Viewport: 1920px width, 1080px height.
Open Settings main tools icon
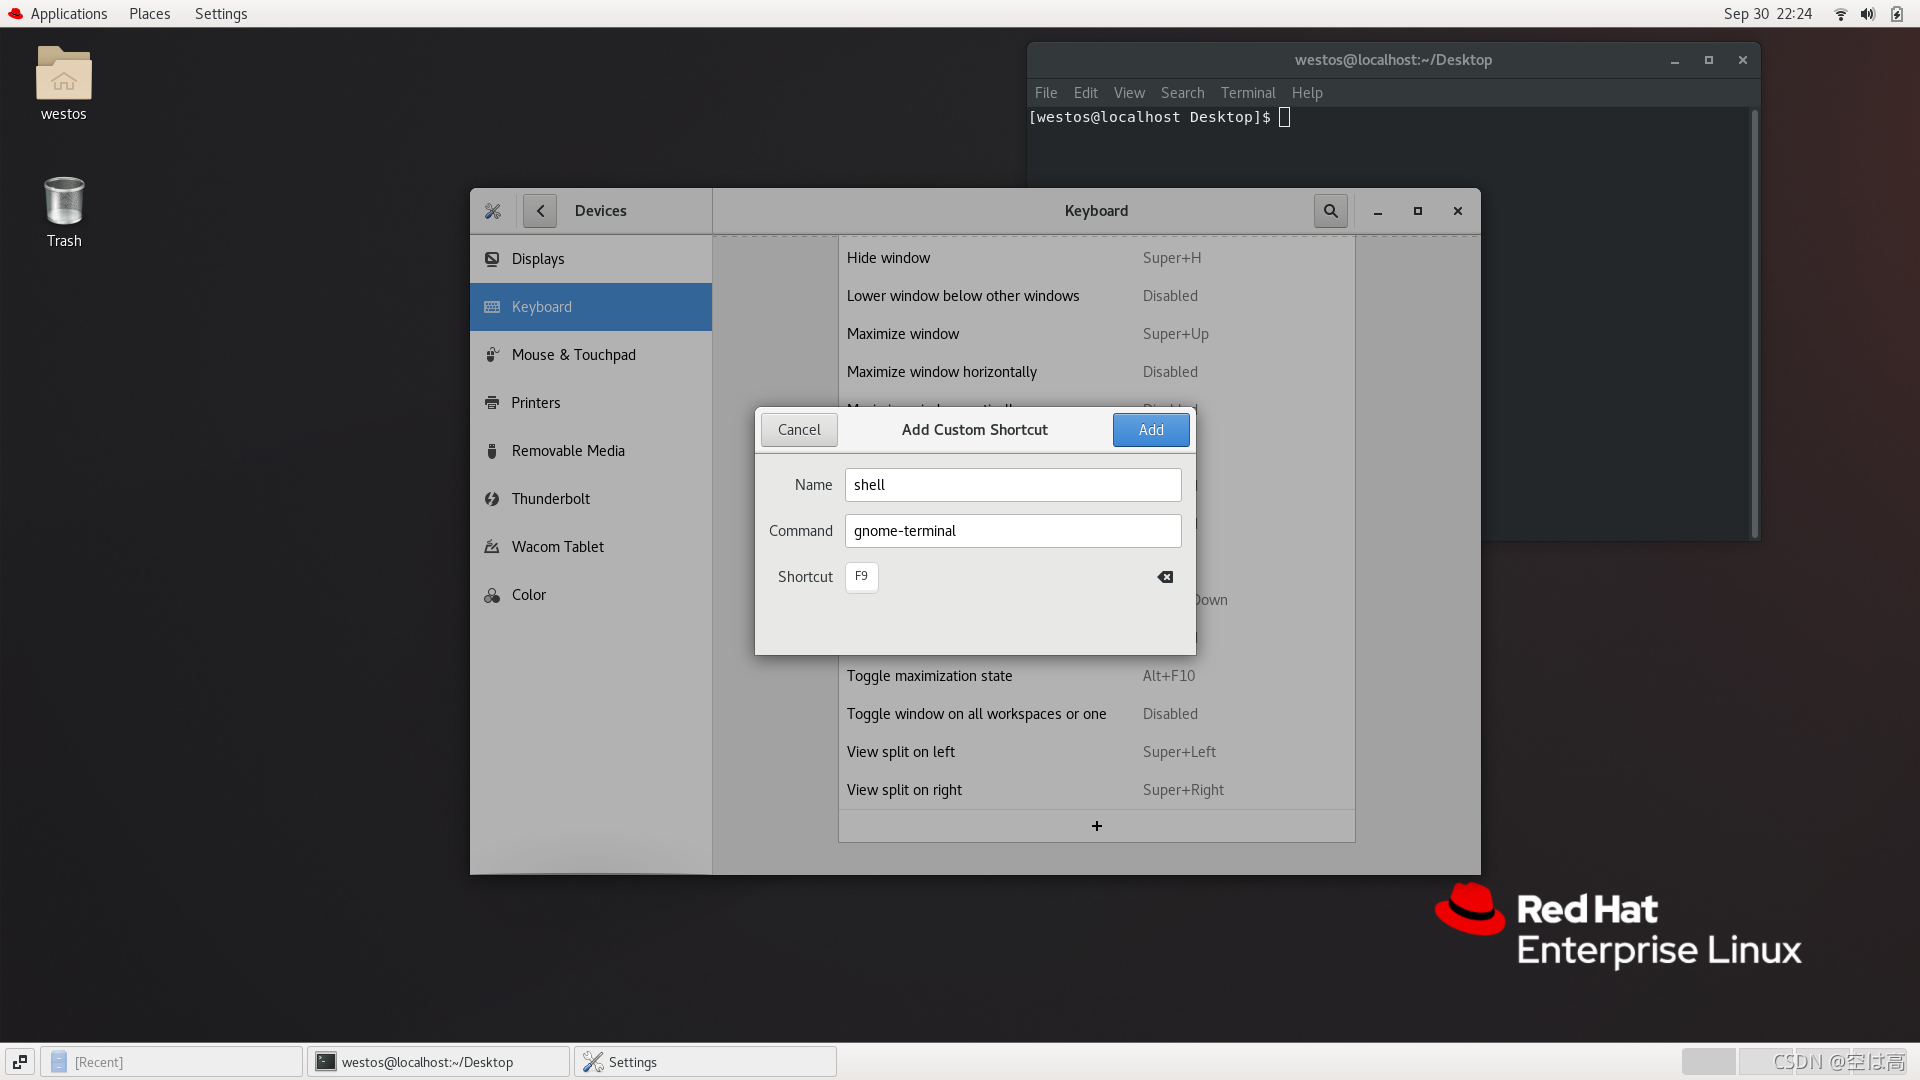493,211
